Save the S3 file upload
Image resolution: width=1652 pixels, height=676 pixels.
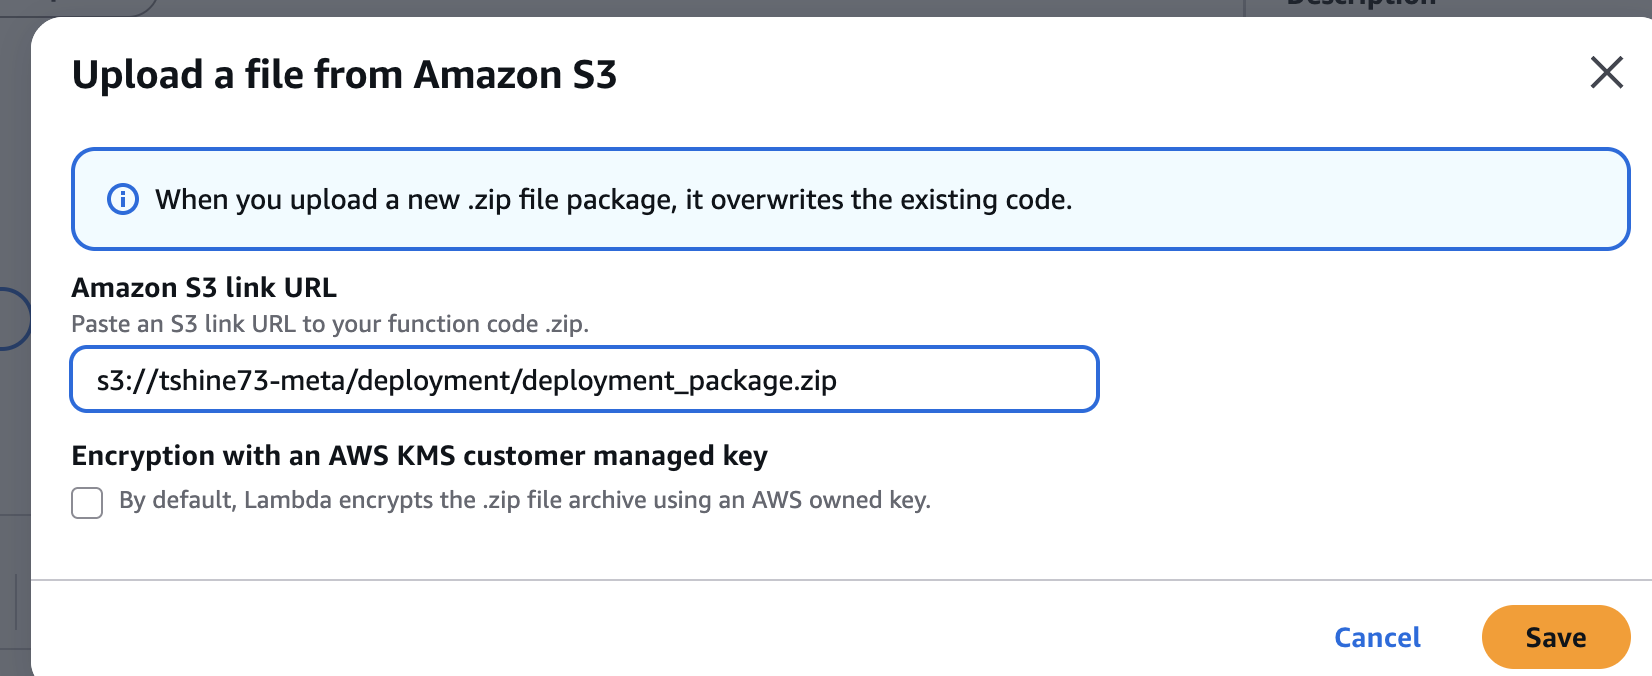1555,637
